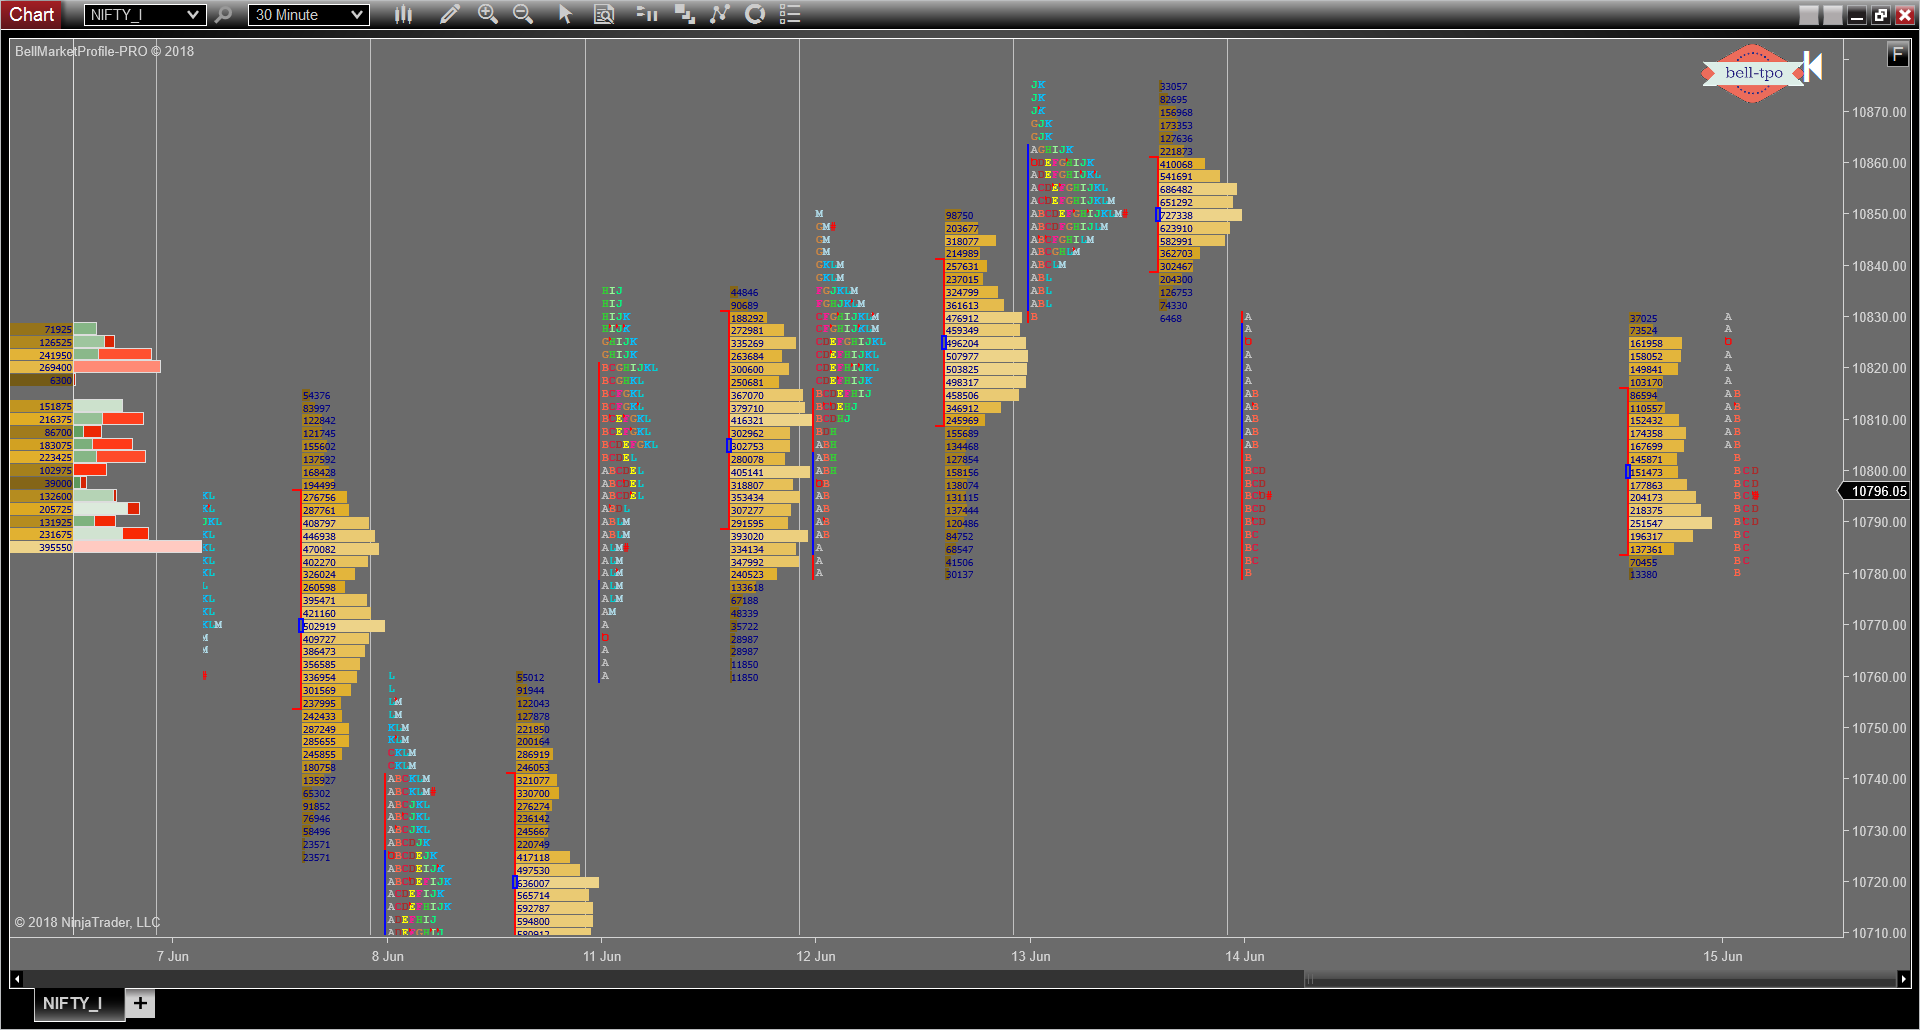Viewport: 1920px width, 1030px height.
Task: Open the Chart Trader icon
Action: 647,15
